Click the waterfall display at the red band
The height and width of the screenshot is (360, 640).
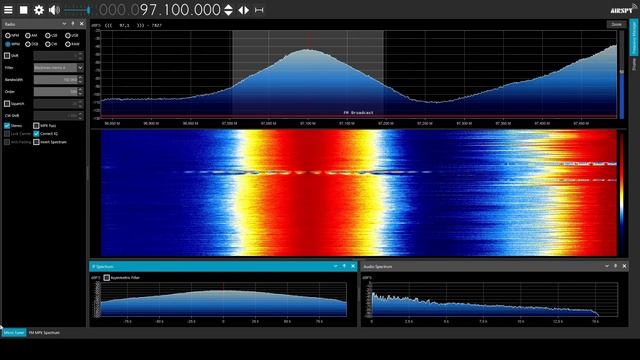tap(309, 193)
